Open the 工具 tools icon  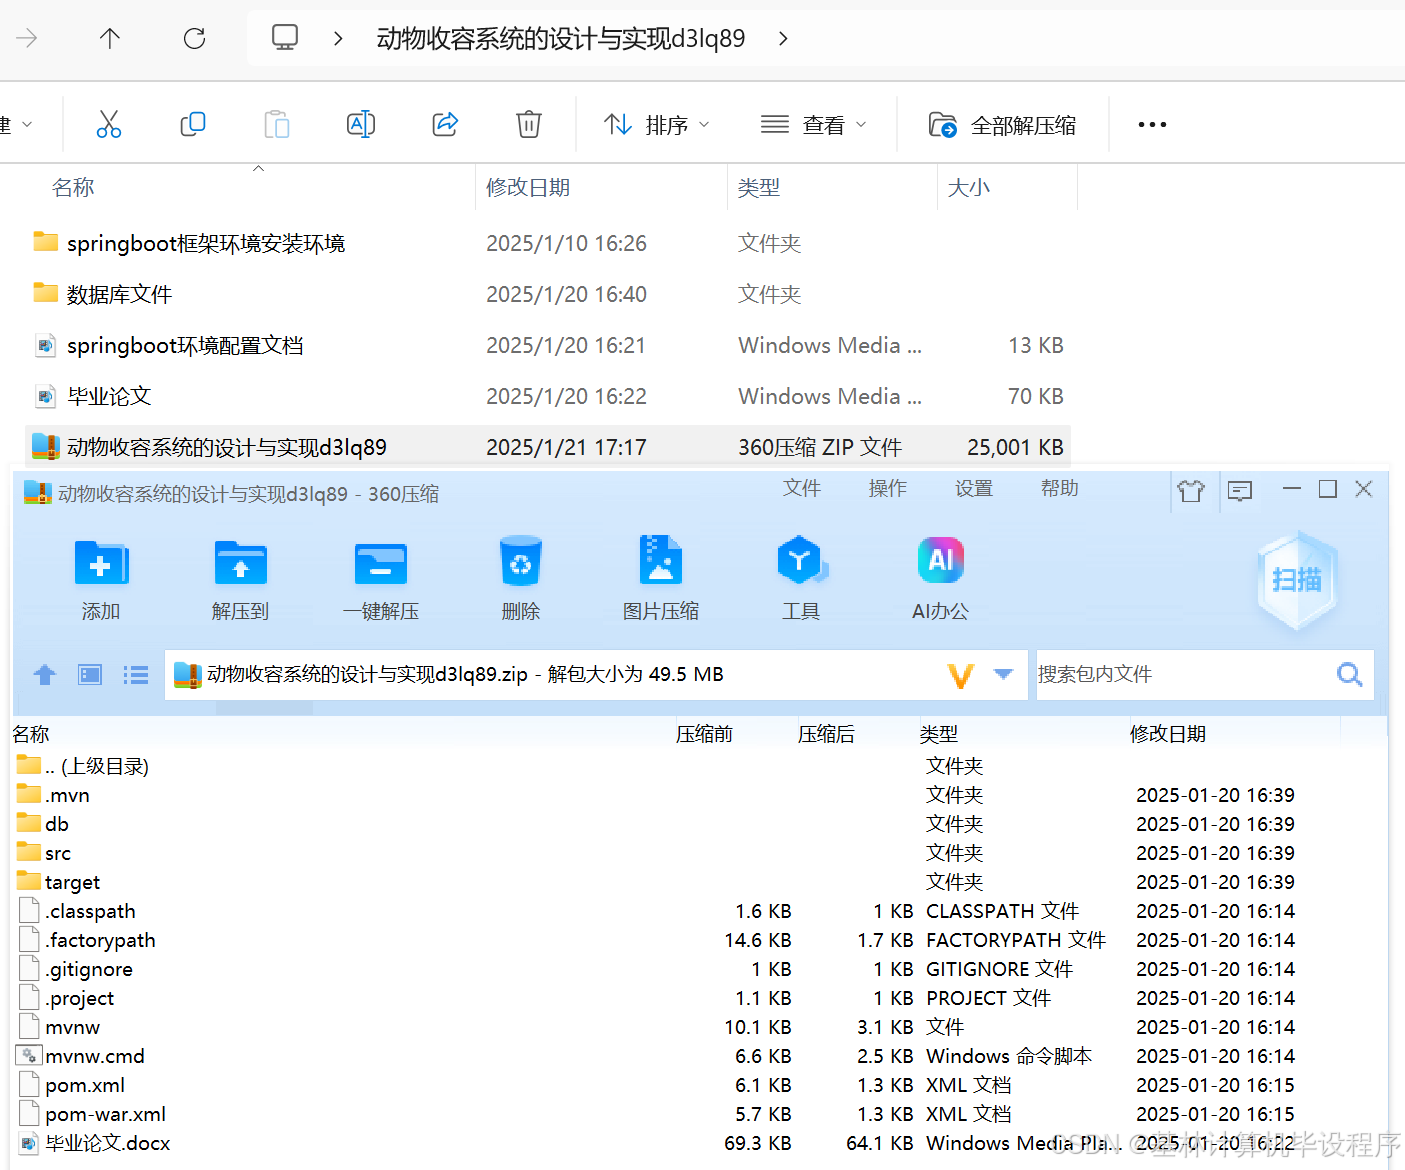click(801, 560)
